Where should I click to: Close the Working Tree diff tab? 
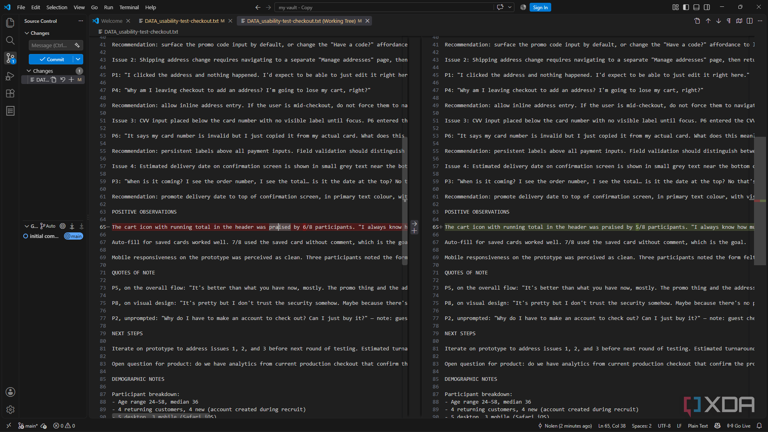[367, 21]
